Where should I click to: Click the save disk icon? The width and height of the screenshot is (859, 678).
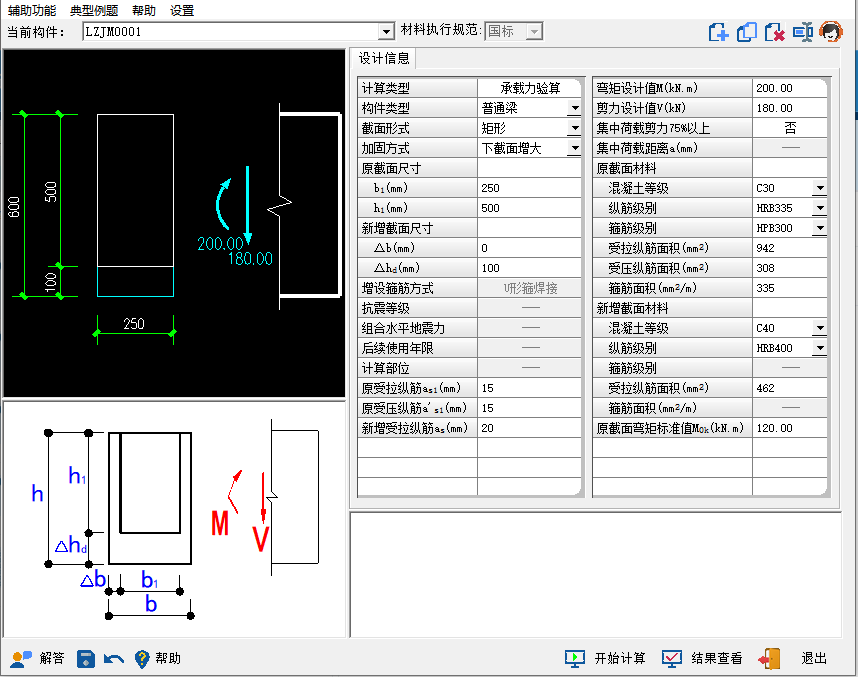coord(86,658)
